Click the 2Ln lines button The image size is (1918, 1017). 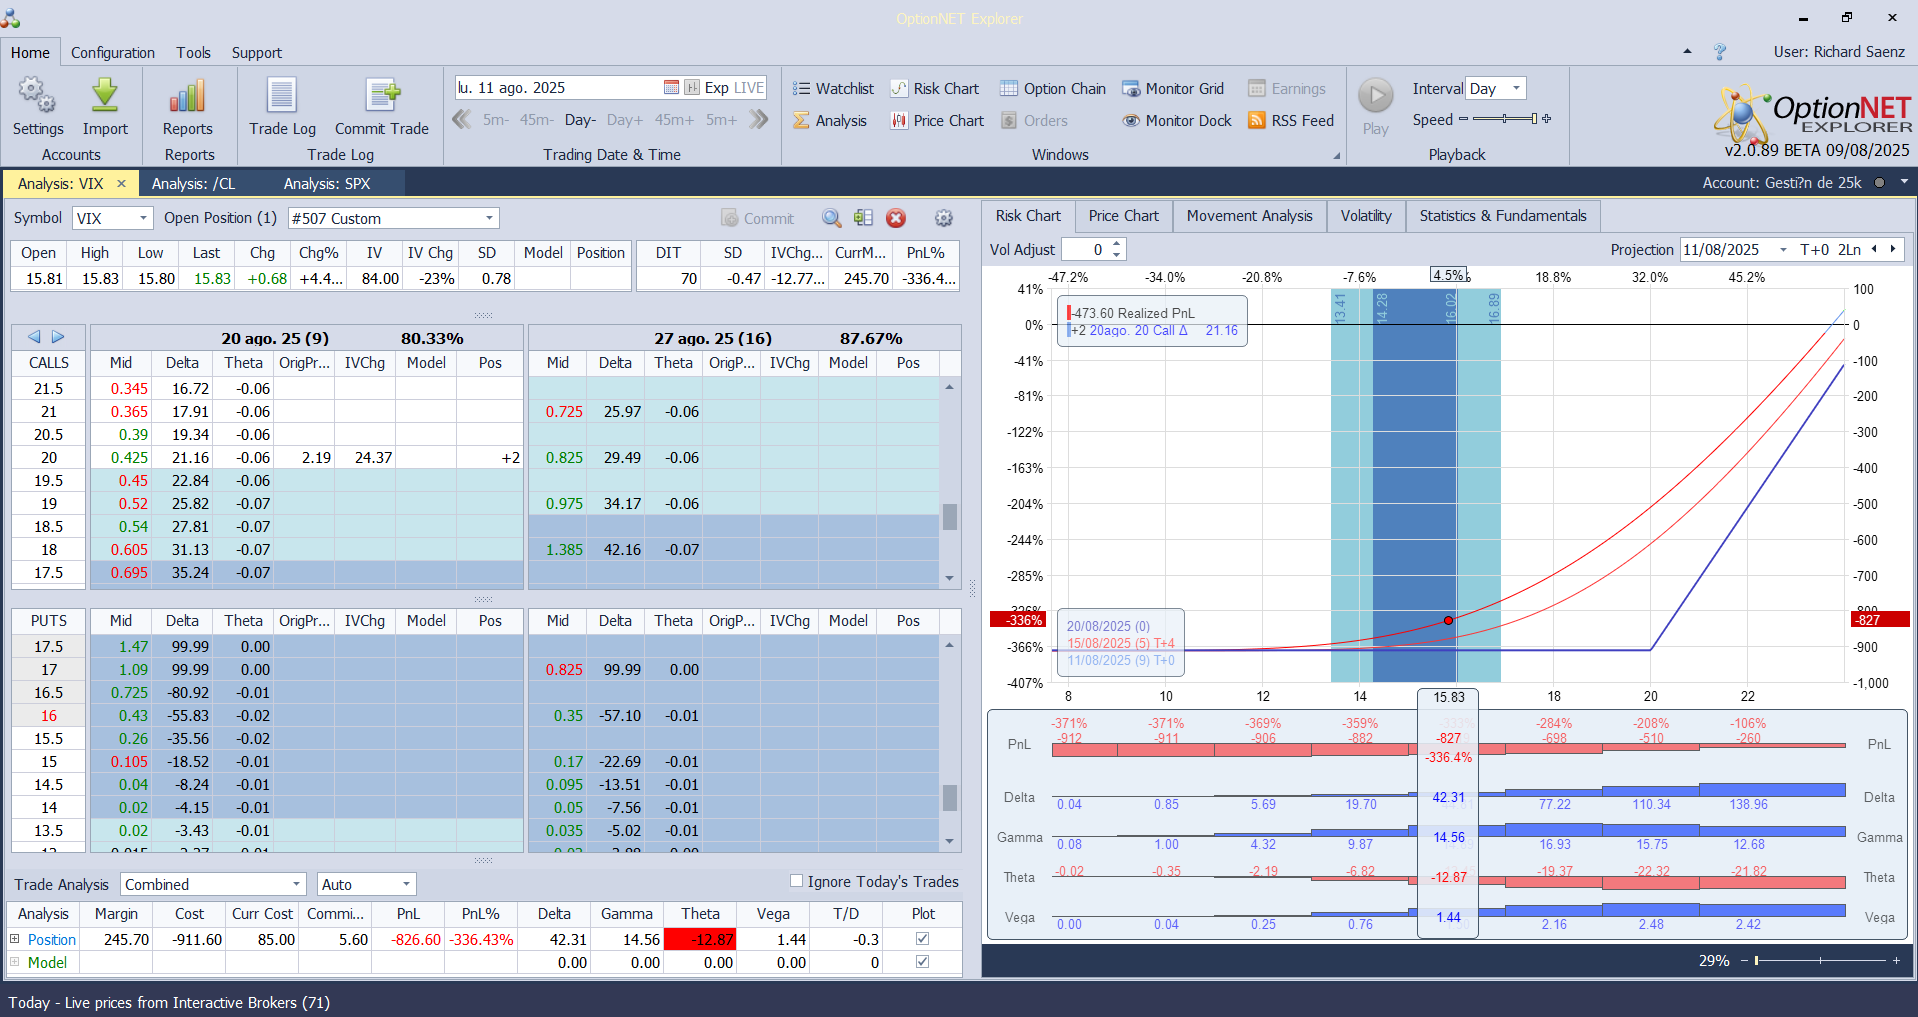(1849, 249)
